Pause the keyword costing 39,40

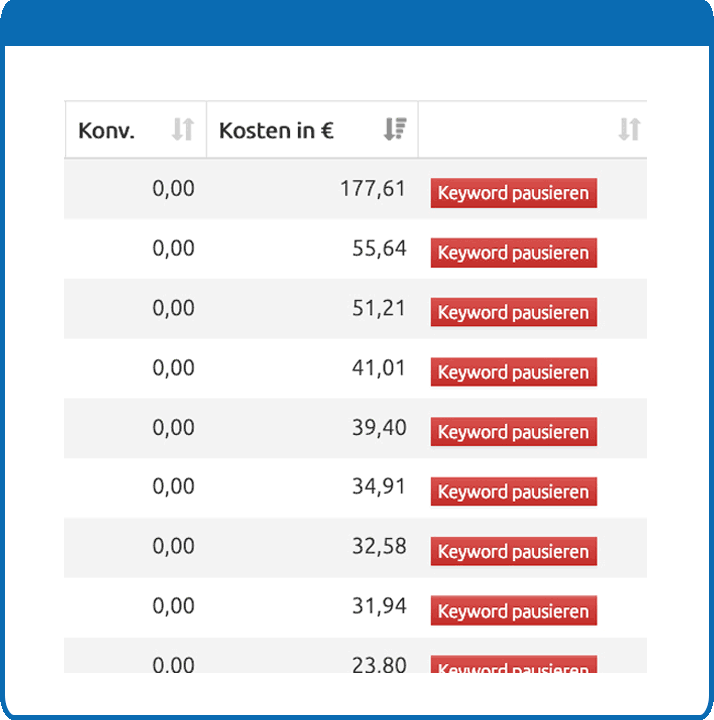[514, 432]
